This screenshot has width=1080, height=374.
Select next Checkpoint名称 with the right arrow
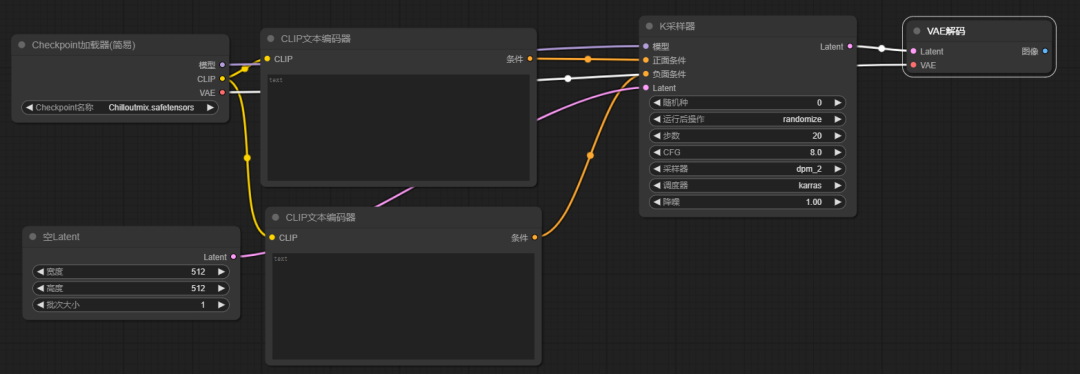point(210,107)
